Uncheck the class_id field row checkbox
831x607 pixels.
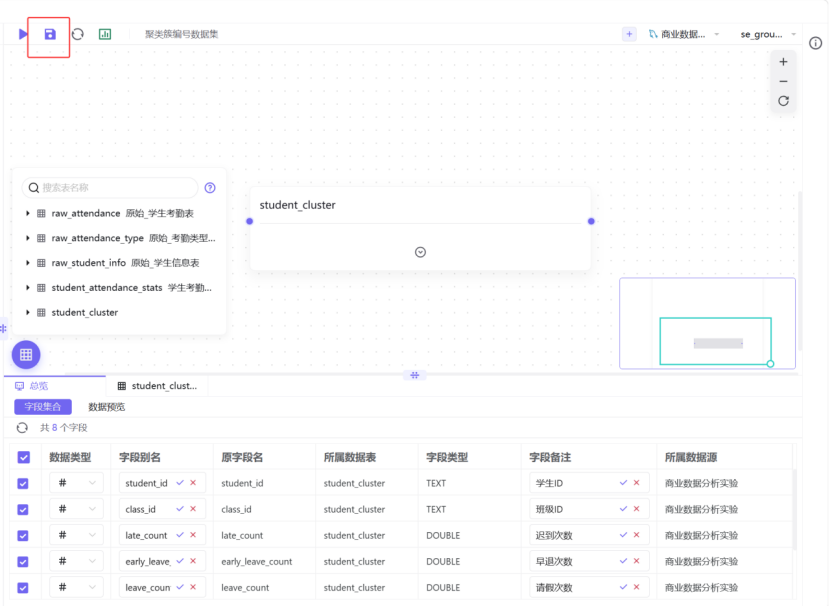[23, 509]
